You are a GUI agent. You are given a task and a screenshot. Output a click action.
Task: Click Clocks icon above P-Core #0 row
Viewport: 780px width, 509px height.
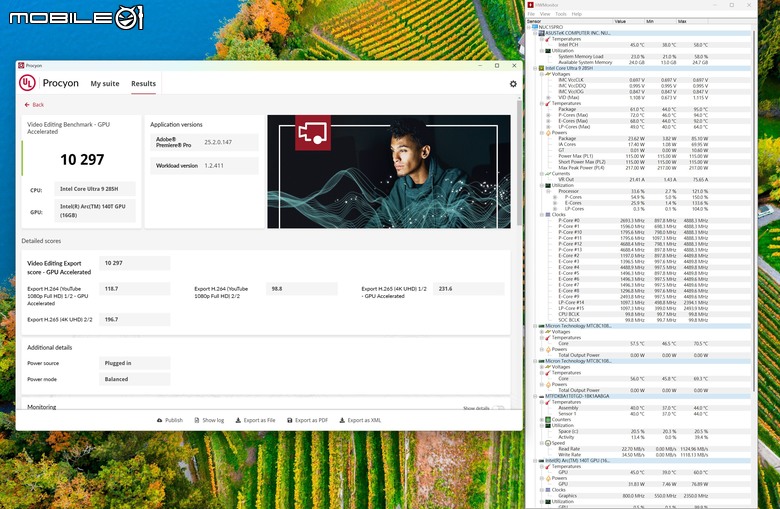tap(548, 214)
